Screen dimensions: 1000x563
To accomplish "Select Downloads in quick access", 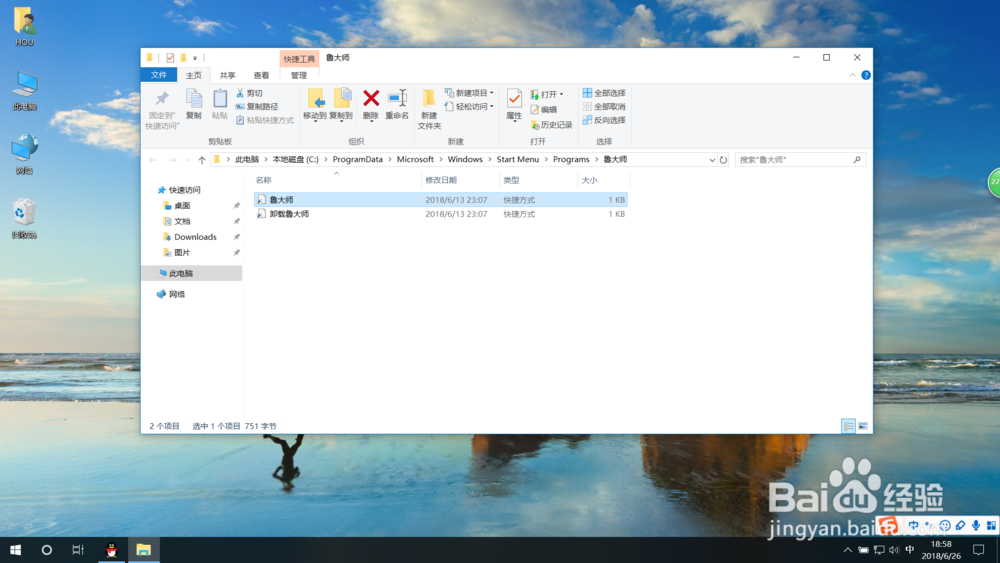I will (195, 237).
